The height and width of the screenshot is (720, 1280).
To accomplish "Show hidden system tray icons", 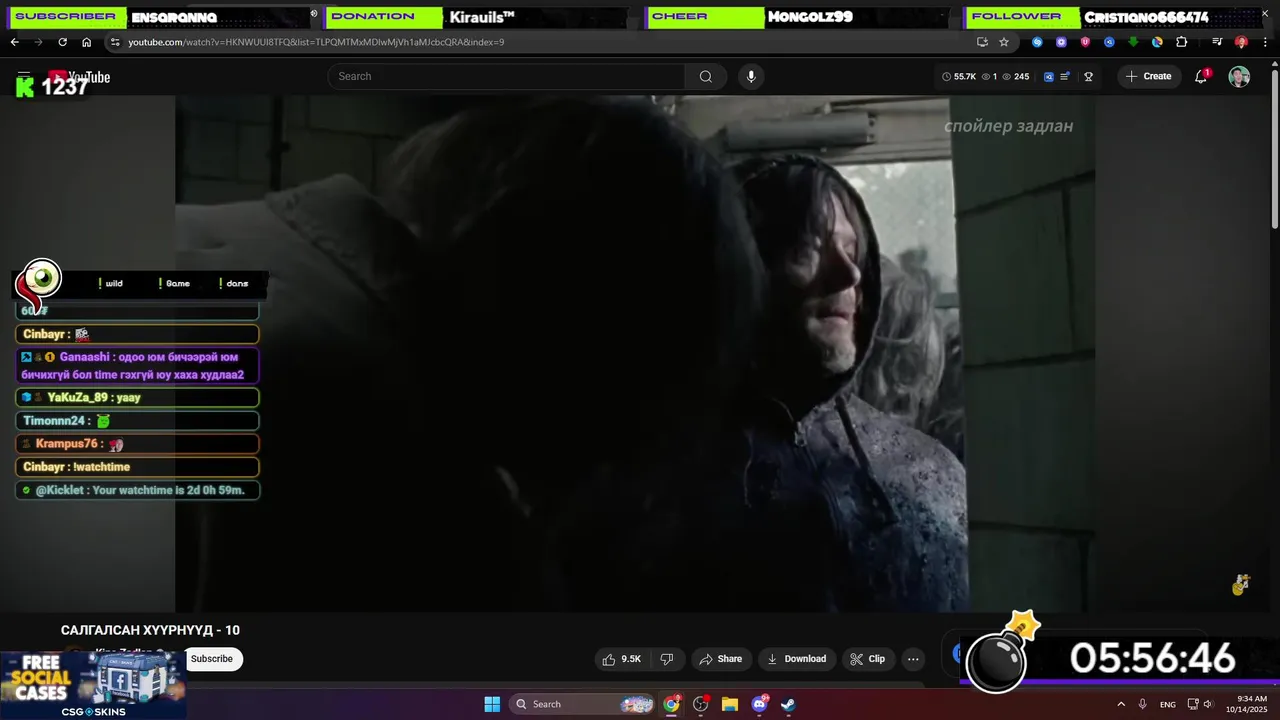I will (1121, 704).
